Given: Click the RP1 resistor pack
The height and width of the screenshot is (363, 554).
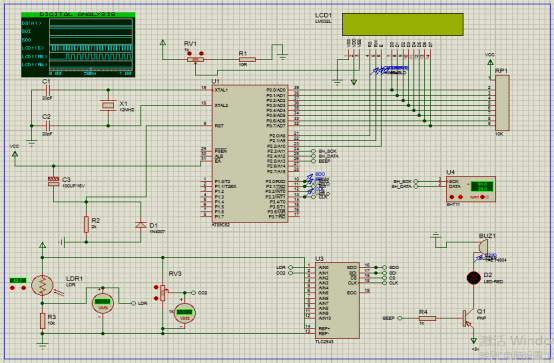Looking at the screenshot, I should pos(502,103).
